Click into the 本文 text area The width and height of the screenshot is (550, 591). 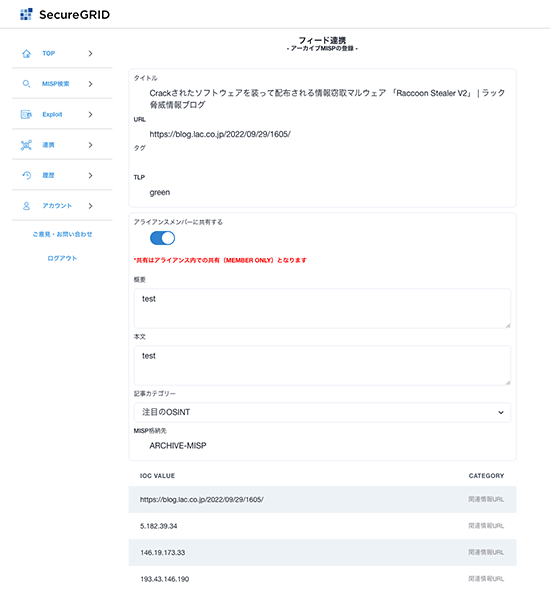(322, 365)
